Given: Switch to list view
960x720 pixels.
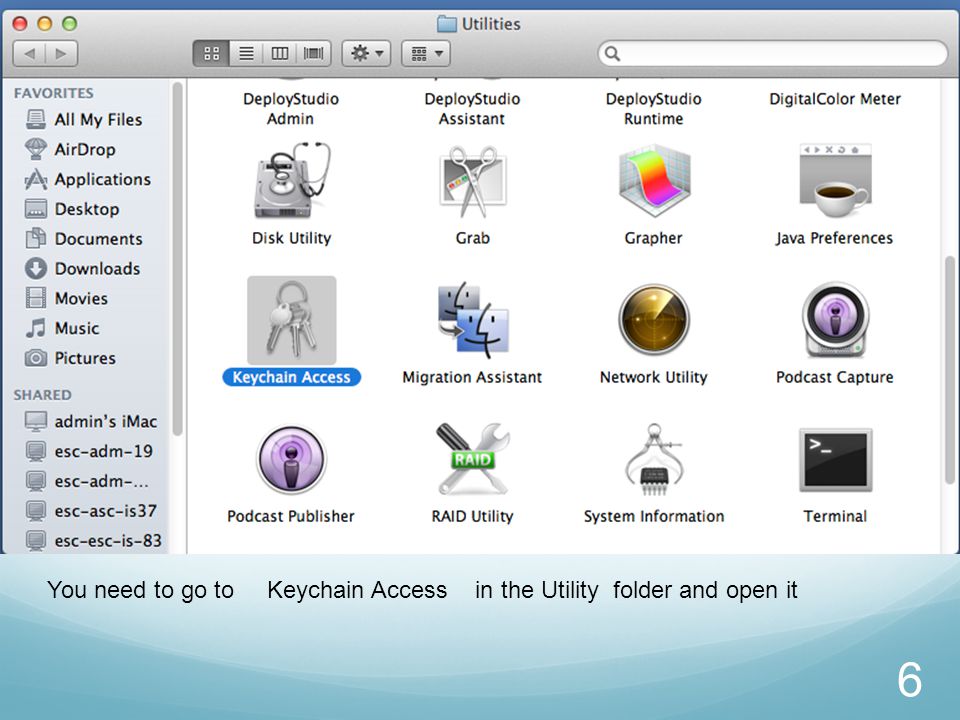Looking at the screenshot, I should pos(246,54).
